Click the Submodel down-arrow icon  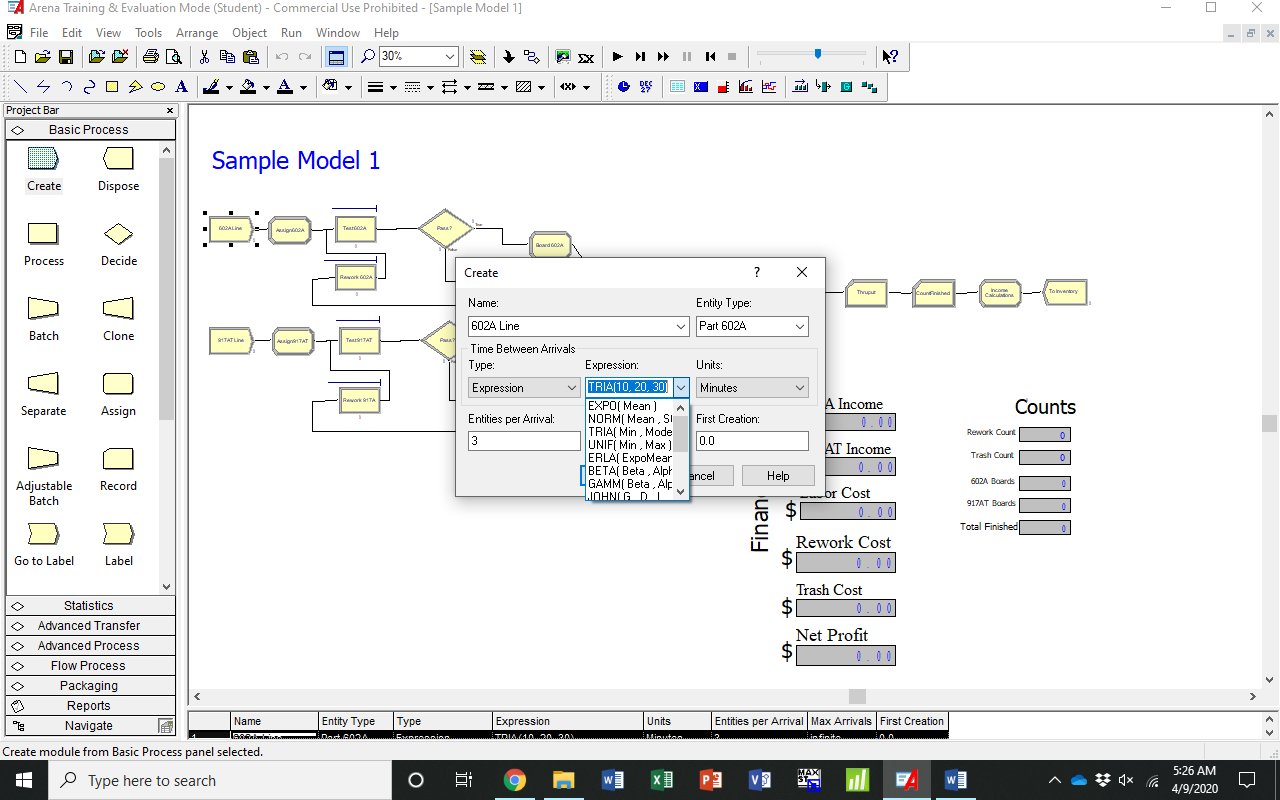point(509,57)
